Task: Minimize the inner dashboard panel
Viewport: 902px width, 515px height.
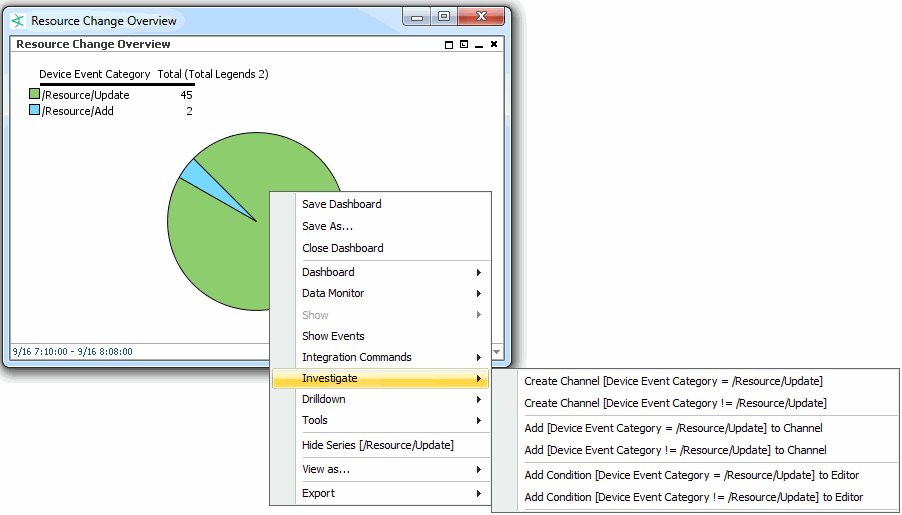Action: [x=479, y=45]
